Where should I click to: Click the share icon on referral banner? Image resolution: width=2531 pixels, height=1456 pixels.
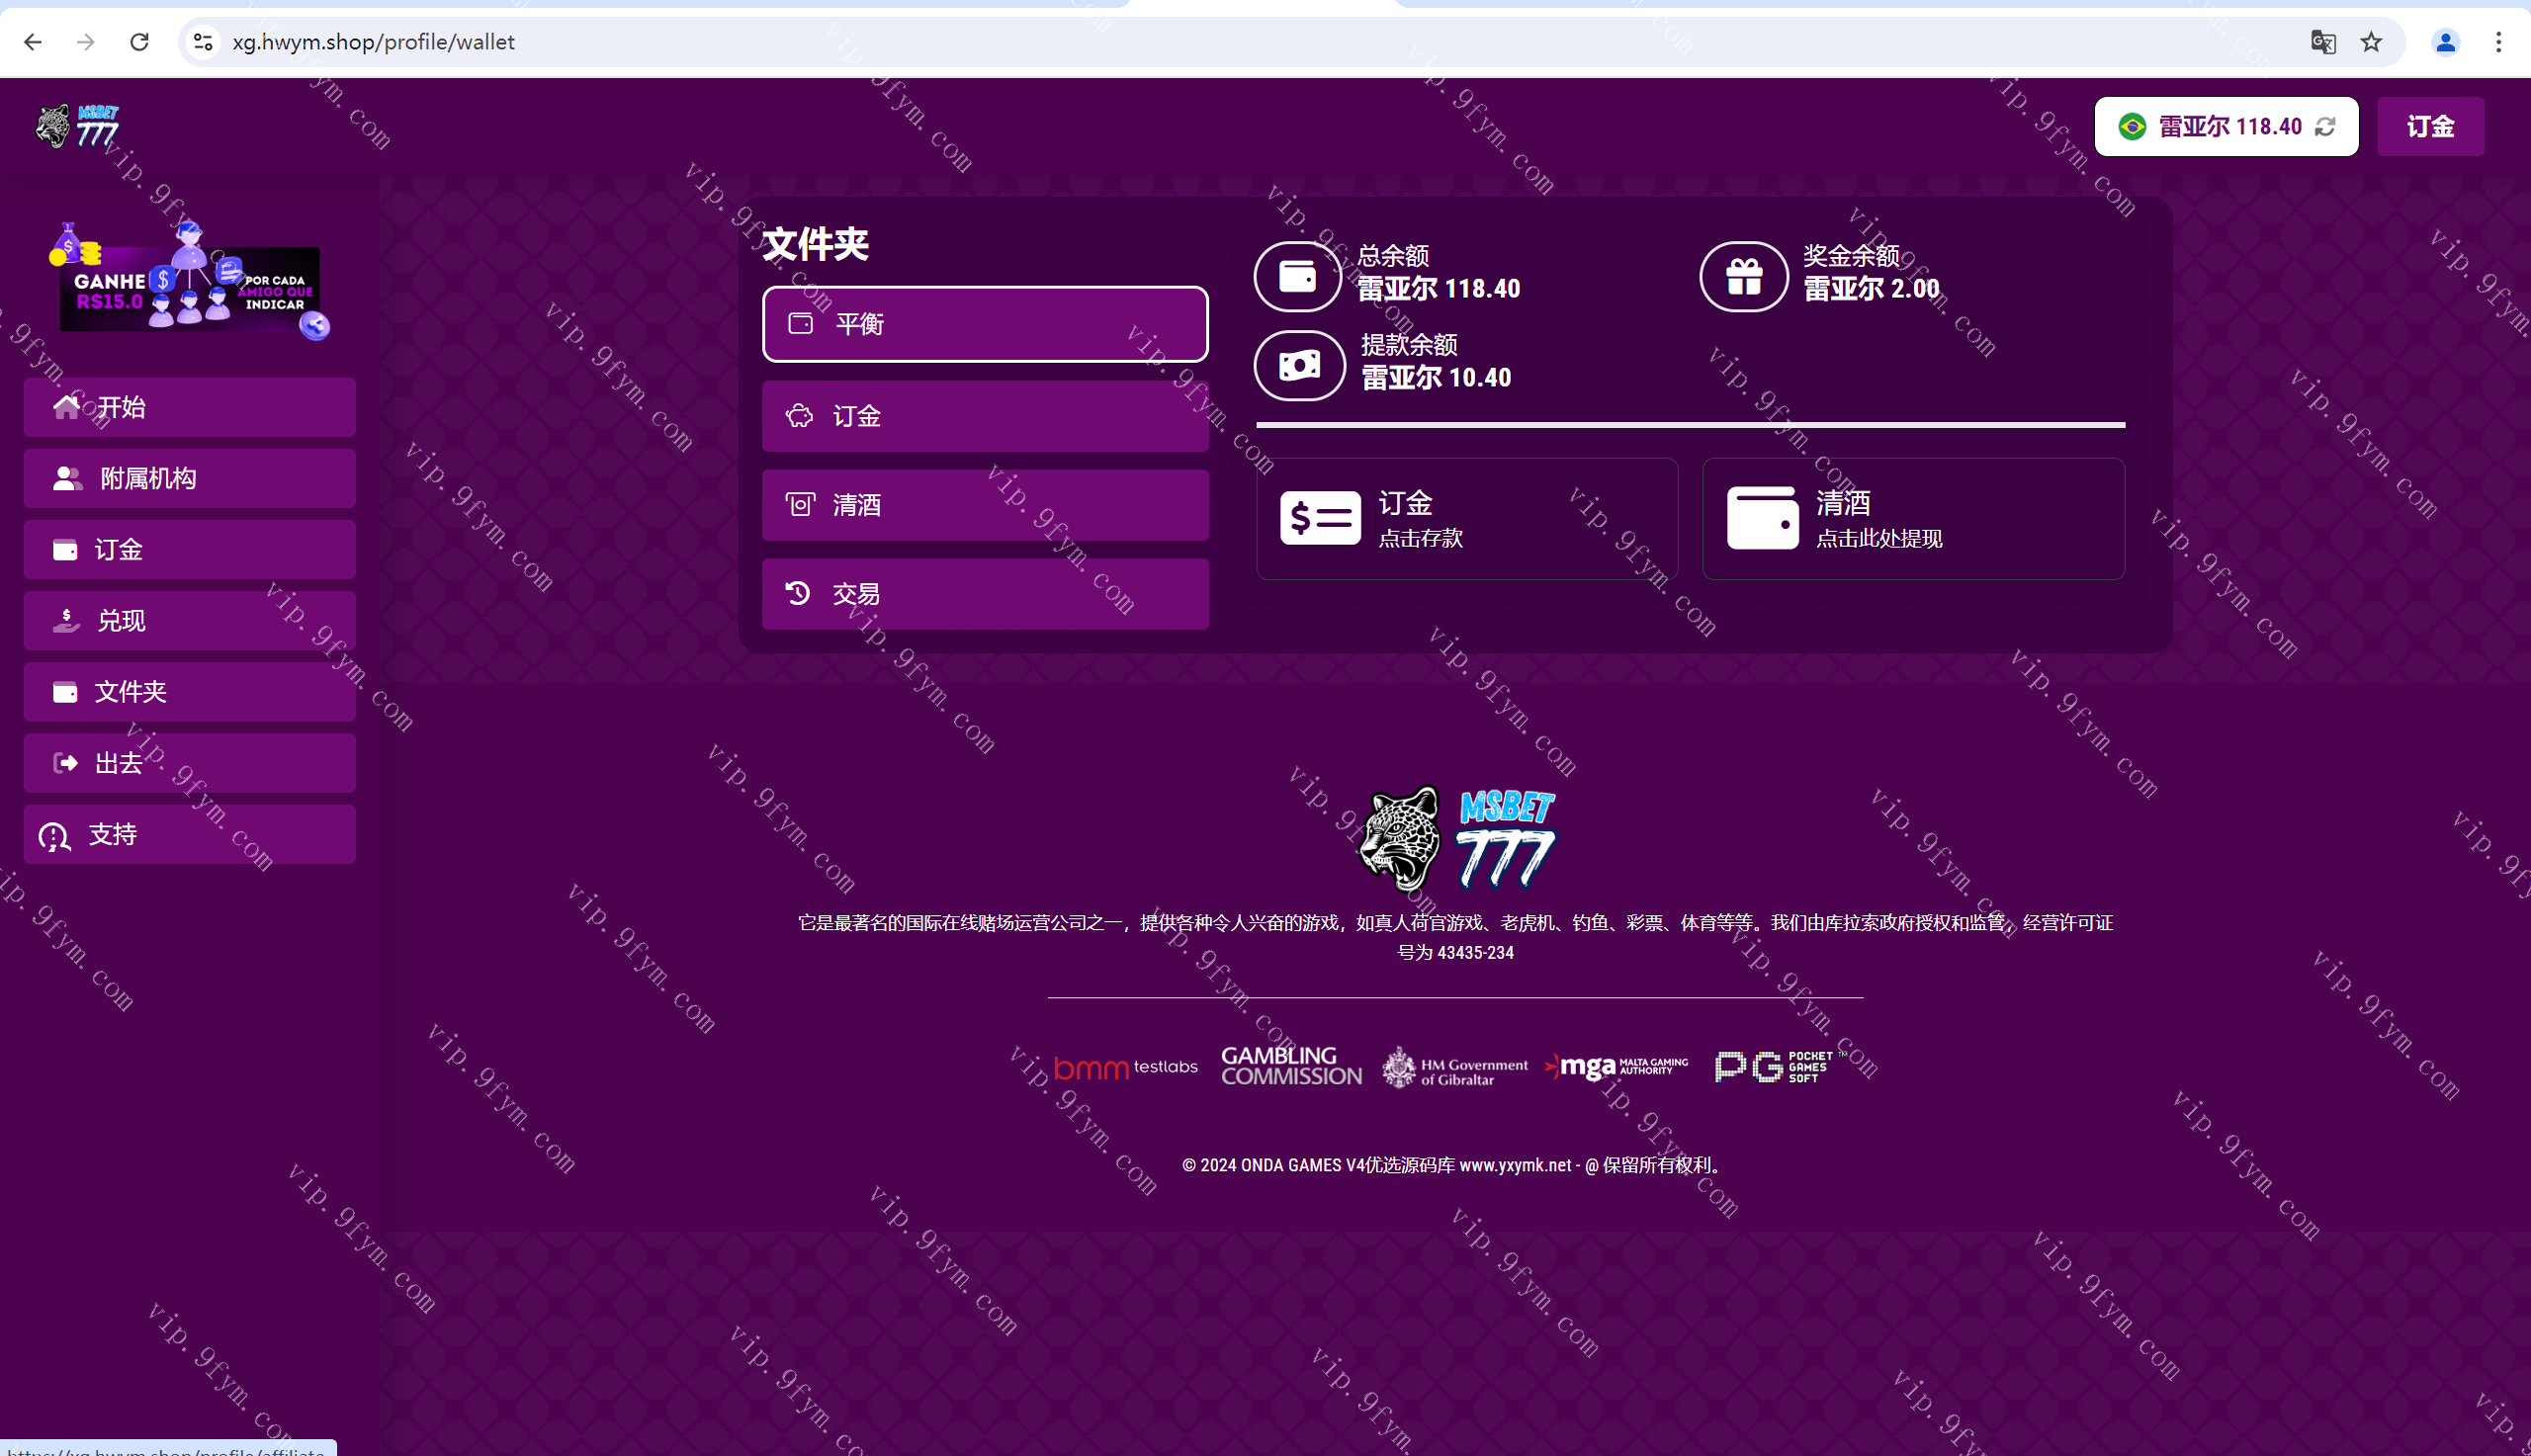coord(315,325)
